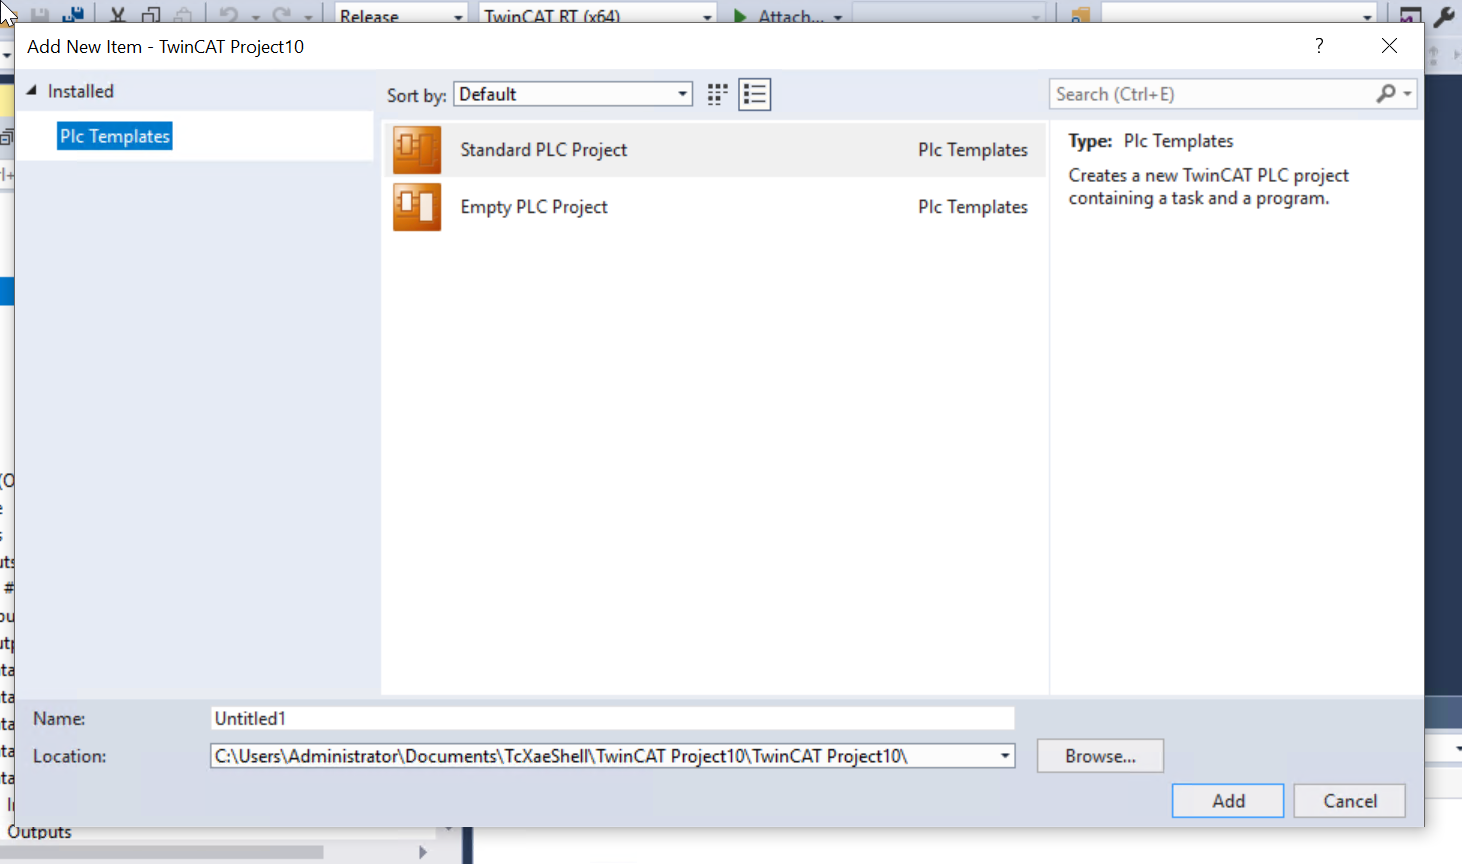This screenshot has width=1462, height=864.
Task: Click the Cut scissors icon in toolbar
Action: coord(117,14)
